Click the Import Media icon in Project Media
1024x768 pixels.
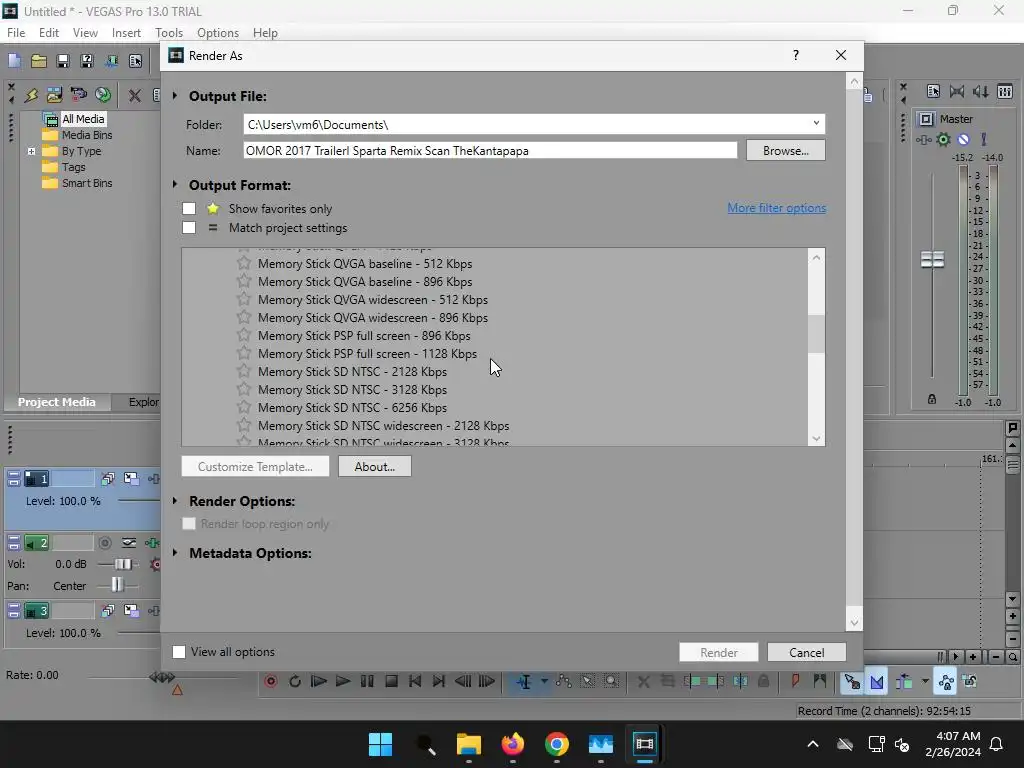pos(54,95)
